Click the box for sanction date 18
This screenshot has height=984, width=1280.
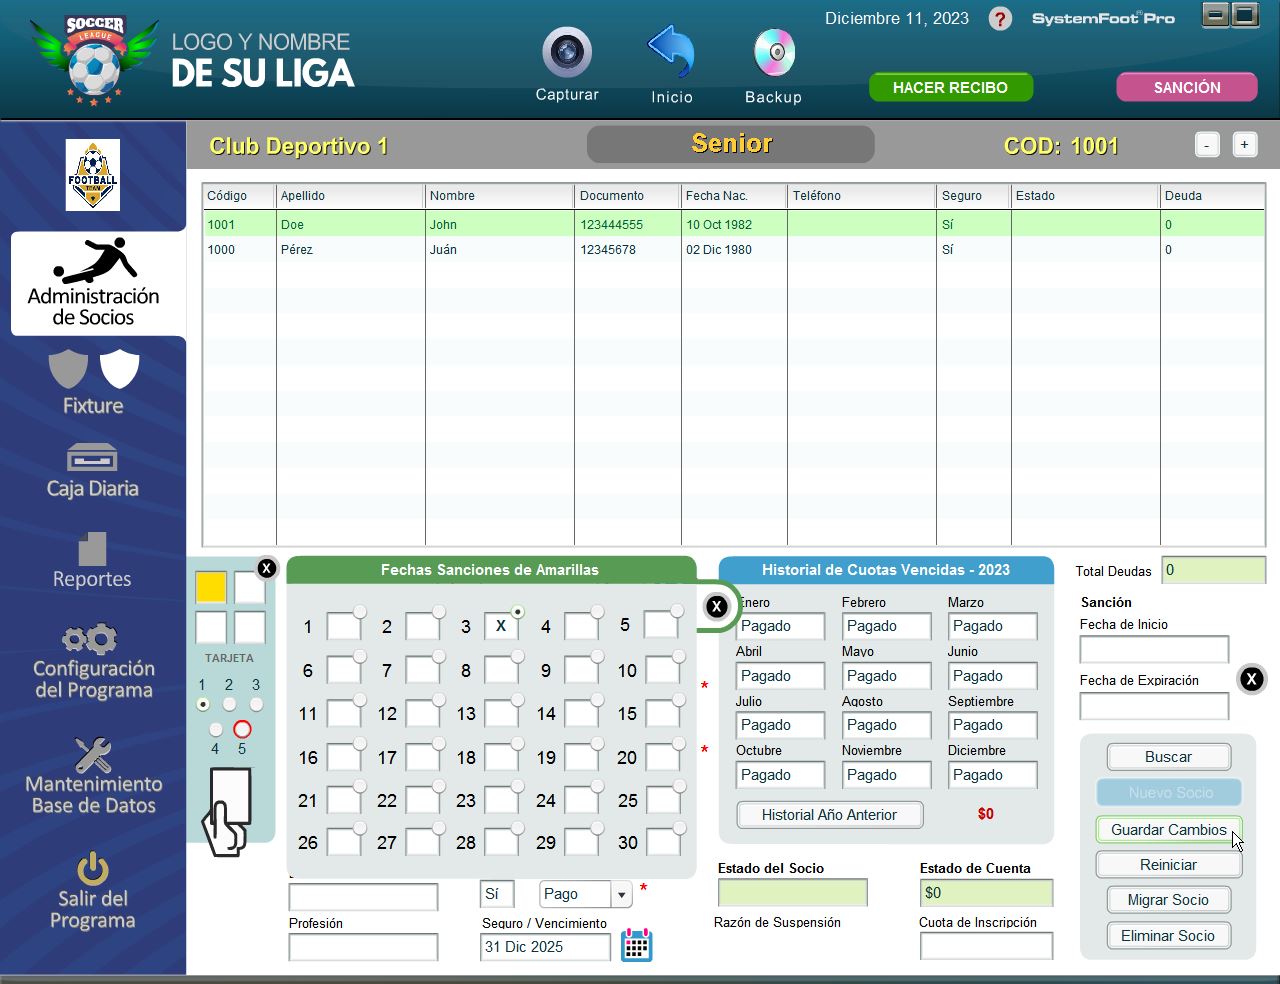click(501, 757)
